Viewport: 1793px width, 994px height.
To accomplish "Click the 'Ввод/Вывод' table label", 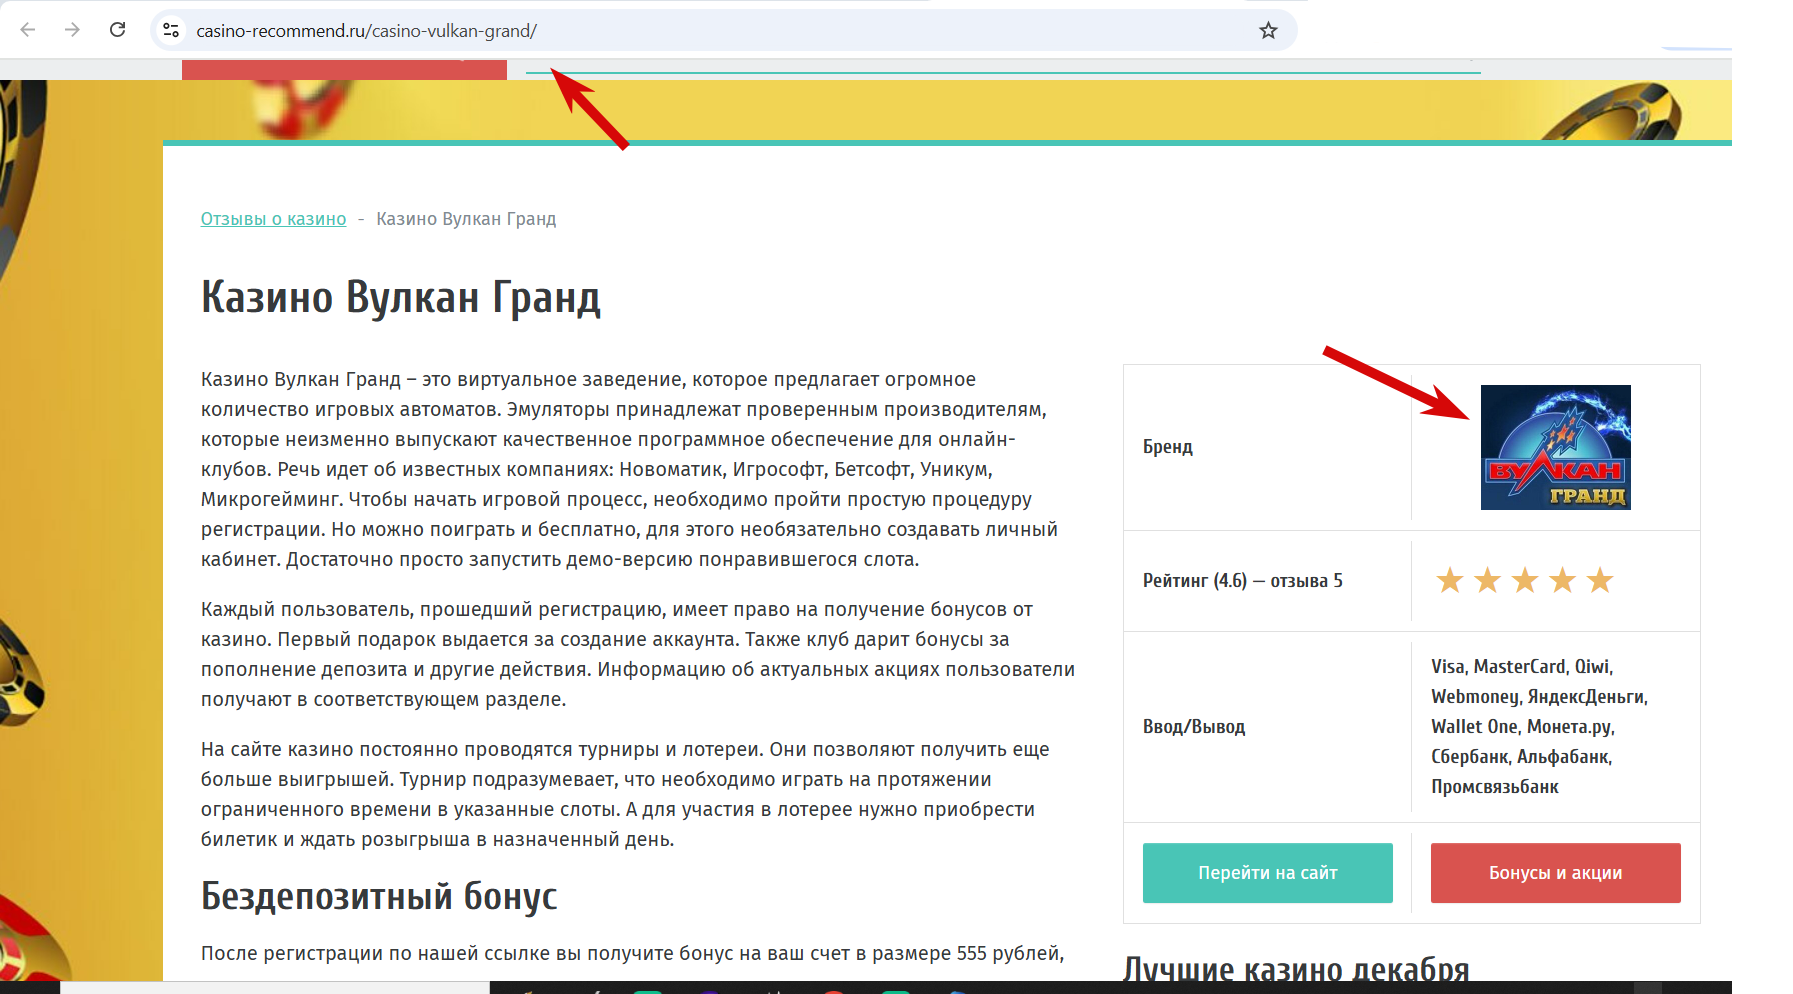I will (x=1194, y=727).
